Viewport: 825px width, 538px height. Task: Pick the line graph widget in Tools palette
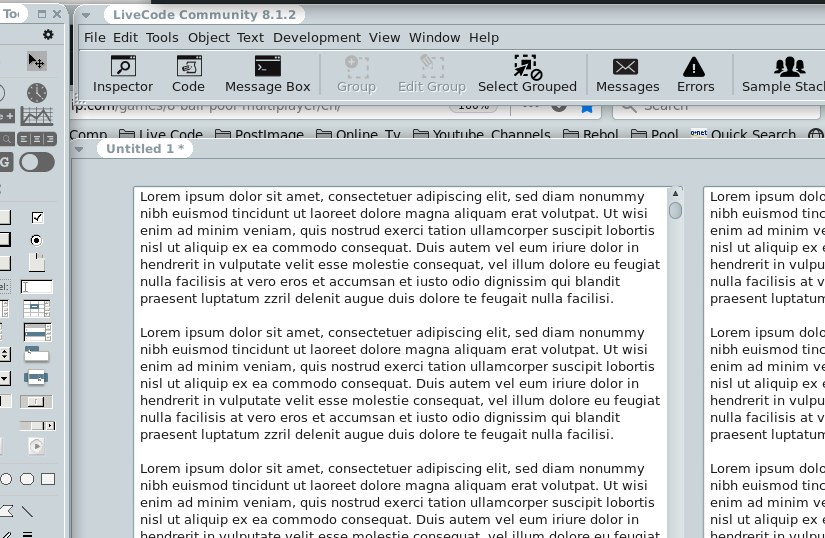pyautogui.click(x=37, y=116)
